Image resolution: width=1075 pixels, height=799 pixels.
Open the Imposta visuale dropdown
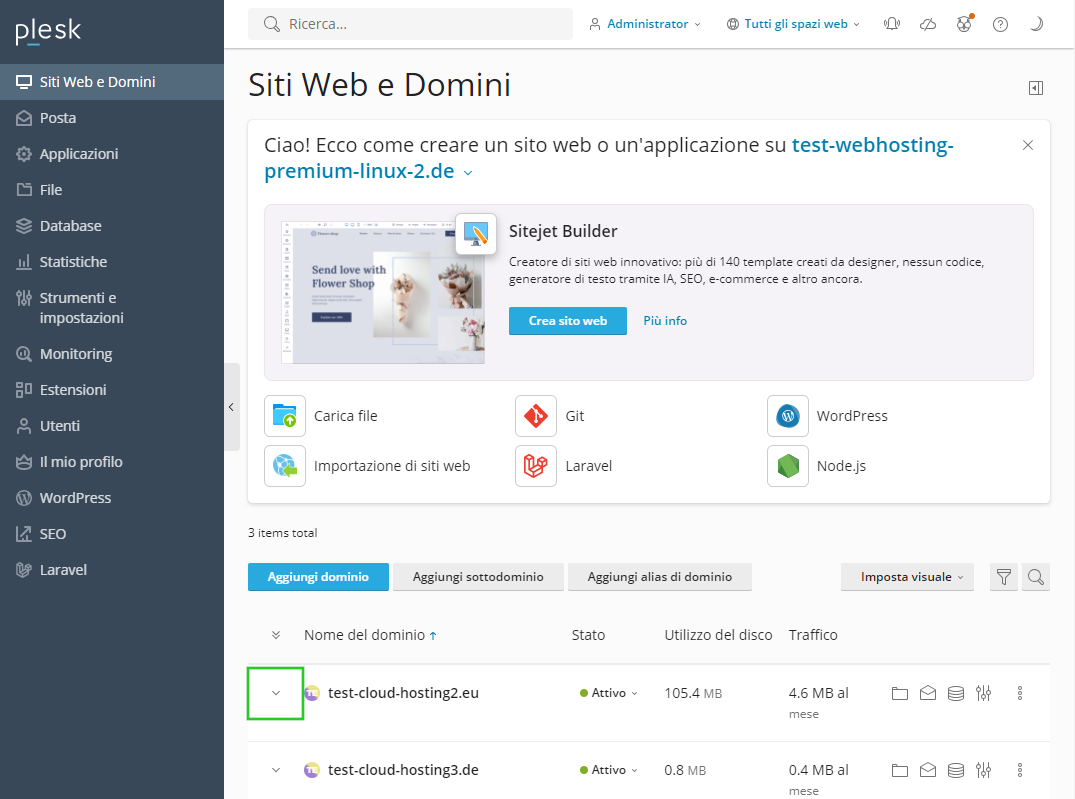click(907, 577)
